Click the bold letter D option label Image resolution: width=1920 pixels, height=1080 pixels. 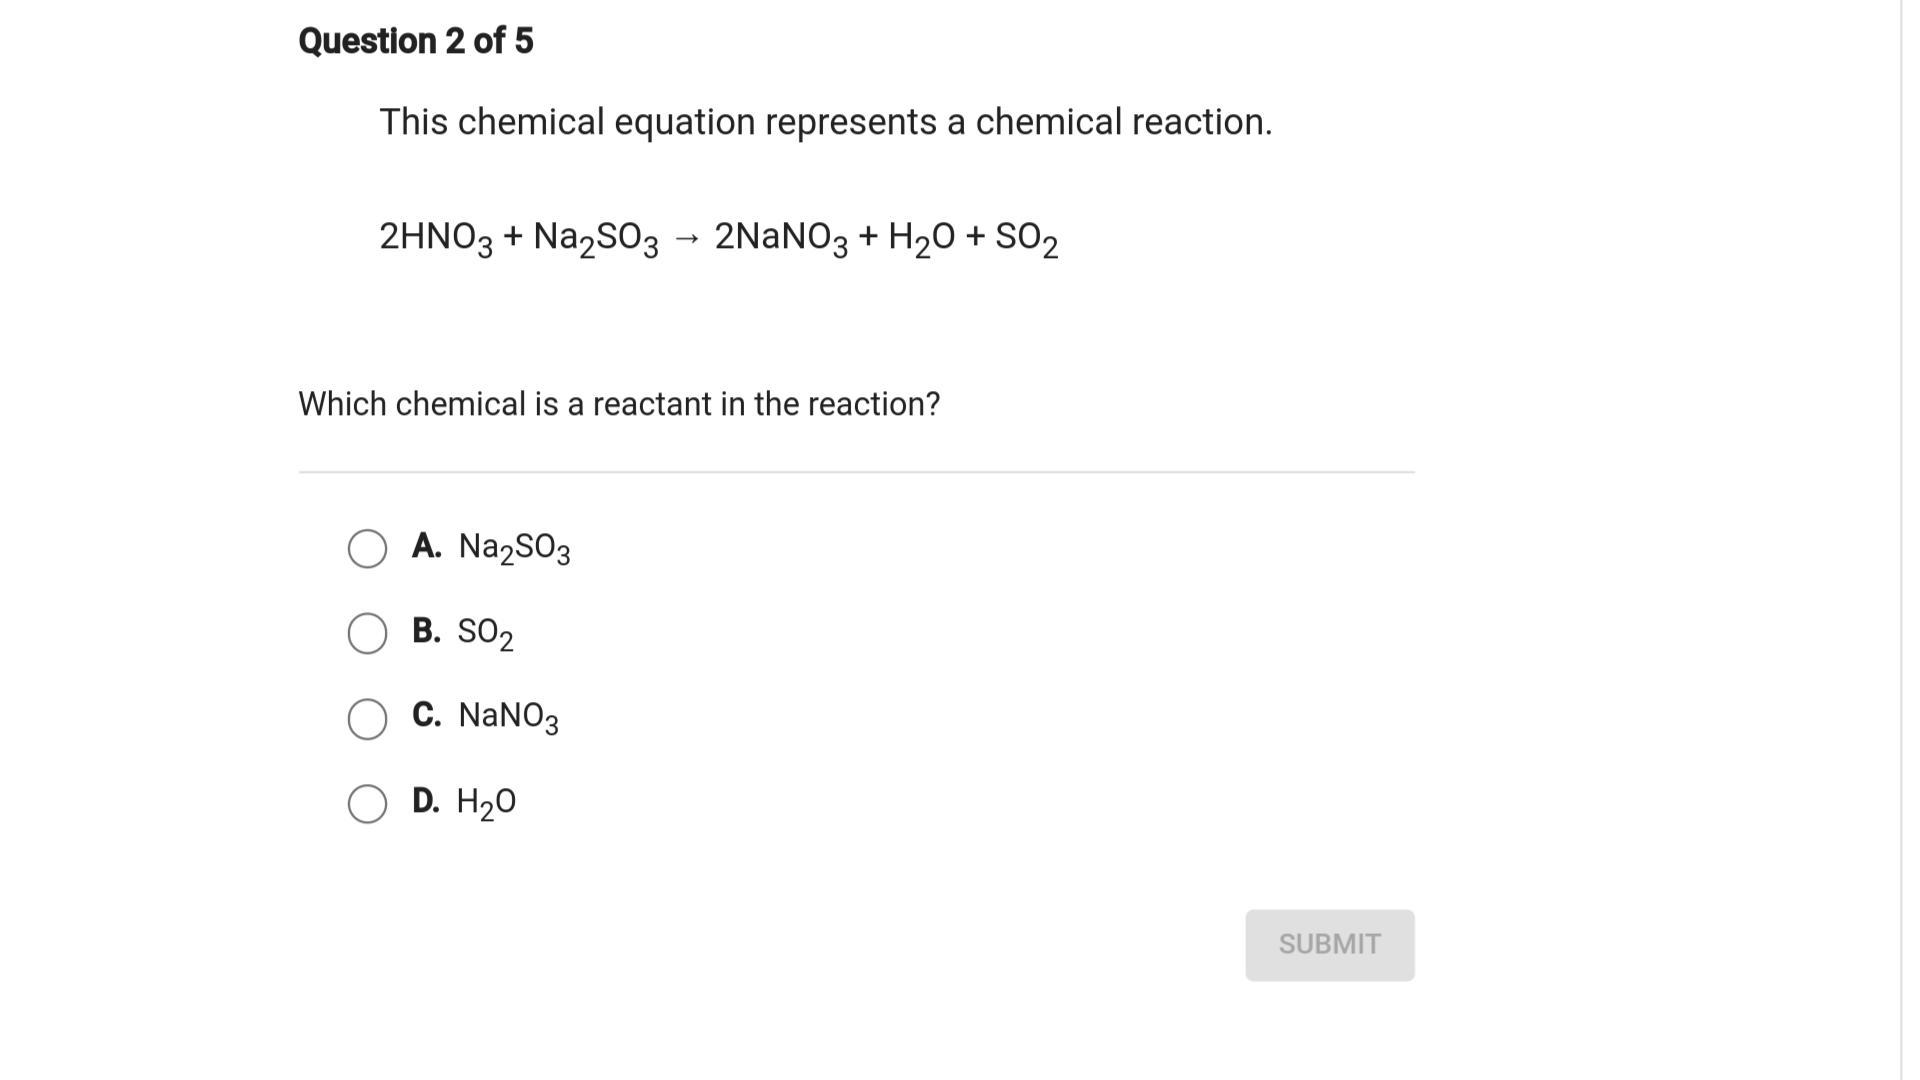pyautogui.click(x=426, y=801)
